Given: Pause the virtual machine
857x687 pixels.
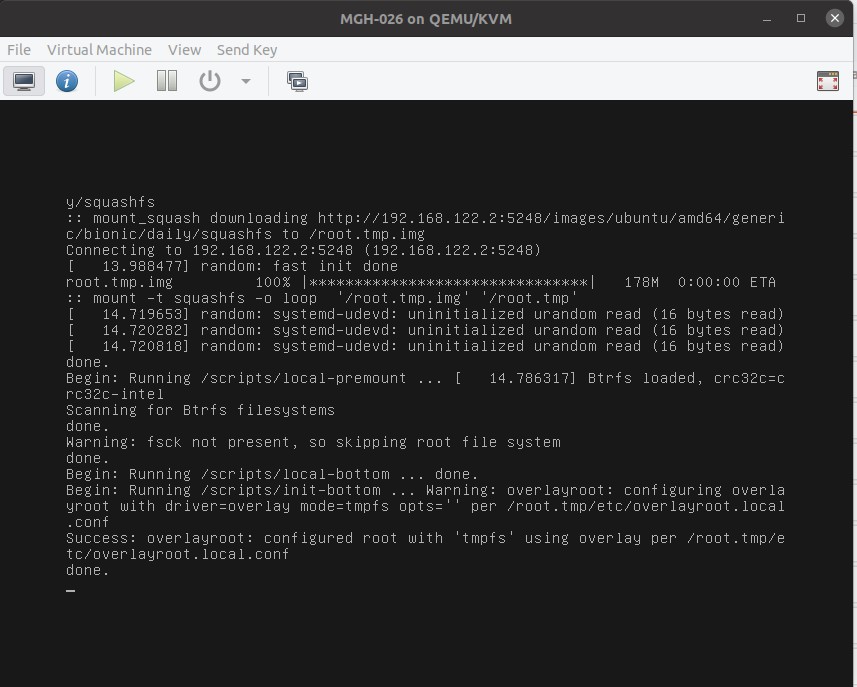Looking at the screenshot, I should [167, 81].
